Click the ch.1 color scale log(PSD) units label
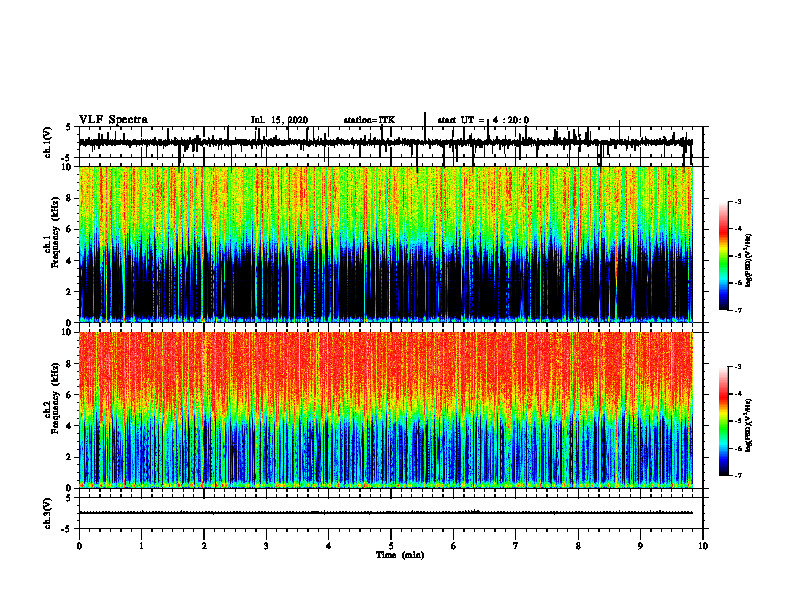 pos(749,260)
